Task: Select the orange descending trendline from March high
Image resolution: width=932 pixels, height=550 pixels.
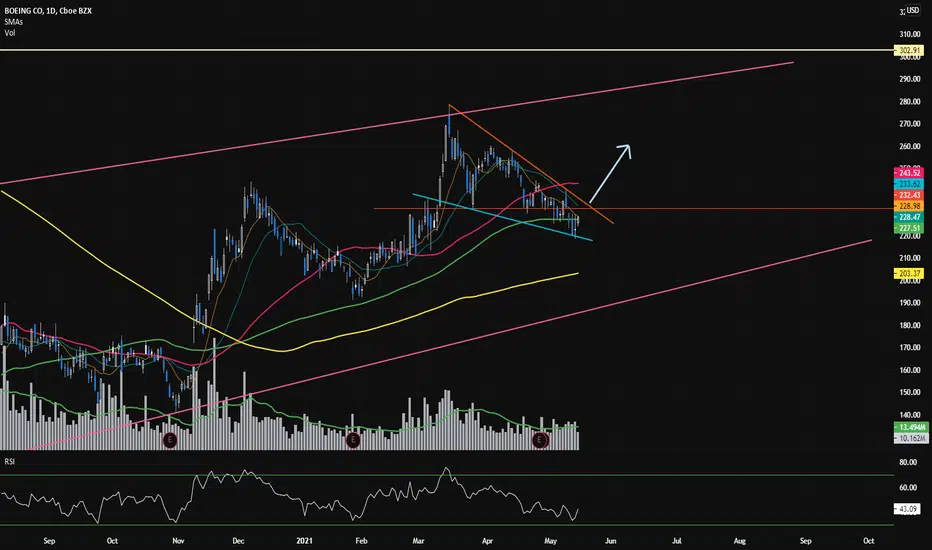Action: 531,164
